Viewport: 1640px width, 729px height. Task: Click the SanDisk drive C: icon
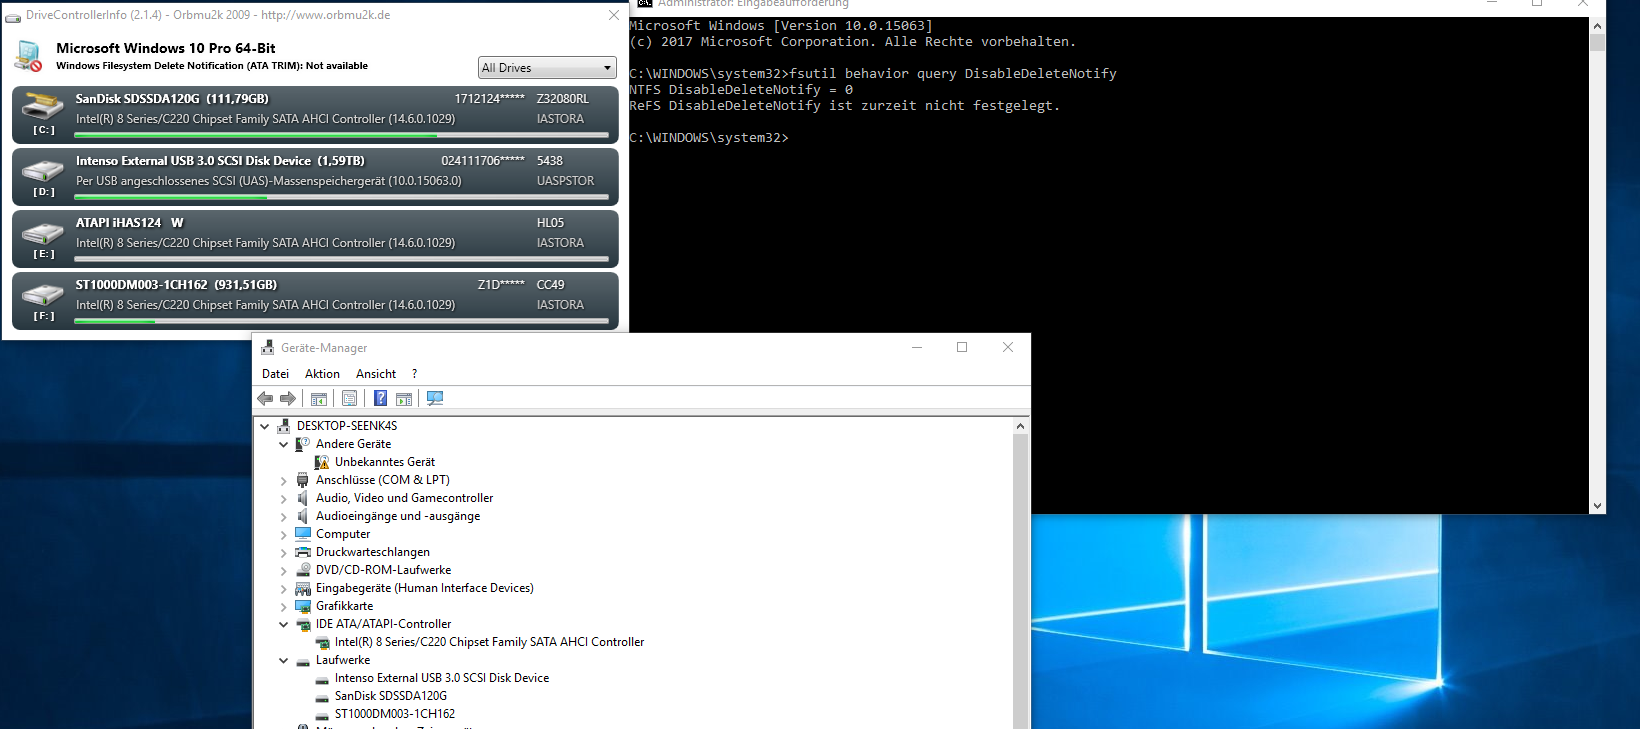[x=43, y=106]
